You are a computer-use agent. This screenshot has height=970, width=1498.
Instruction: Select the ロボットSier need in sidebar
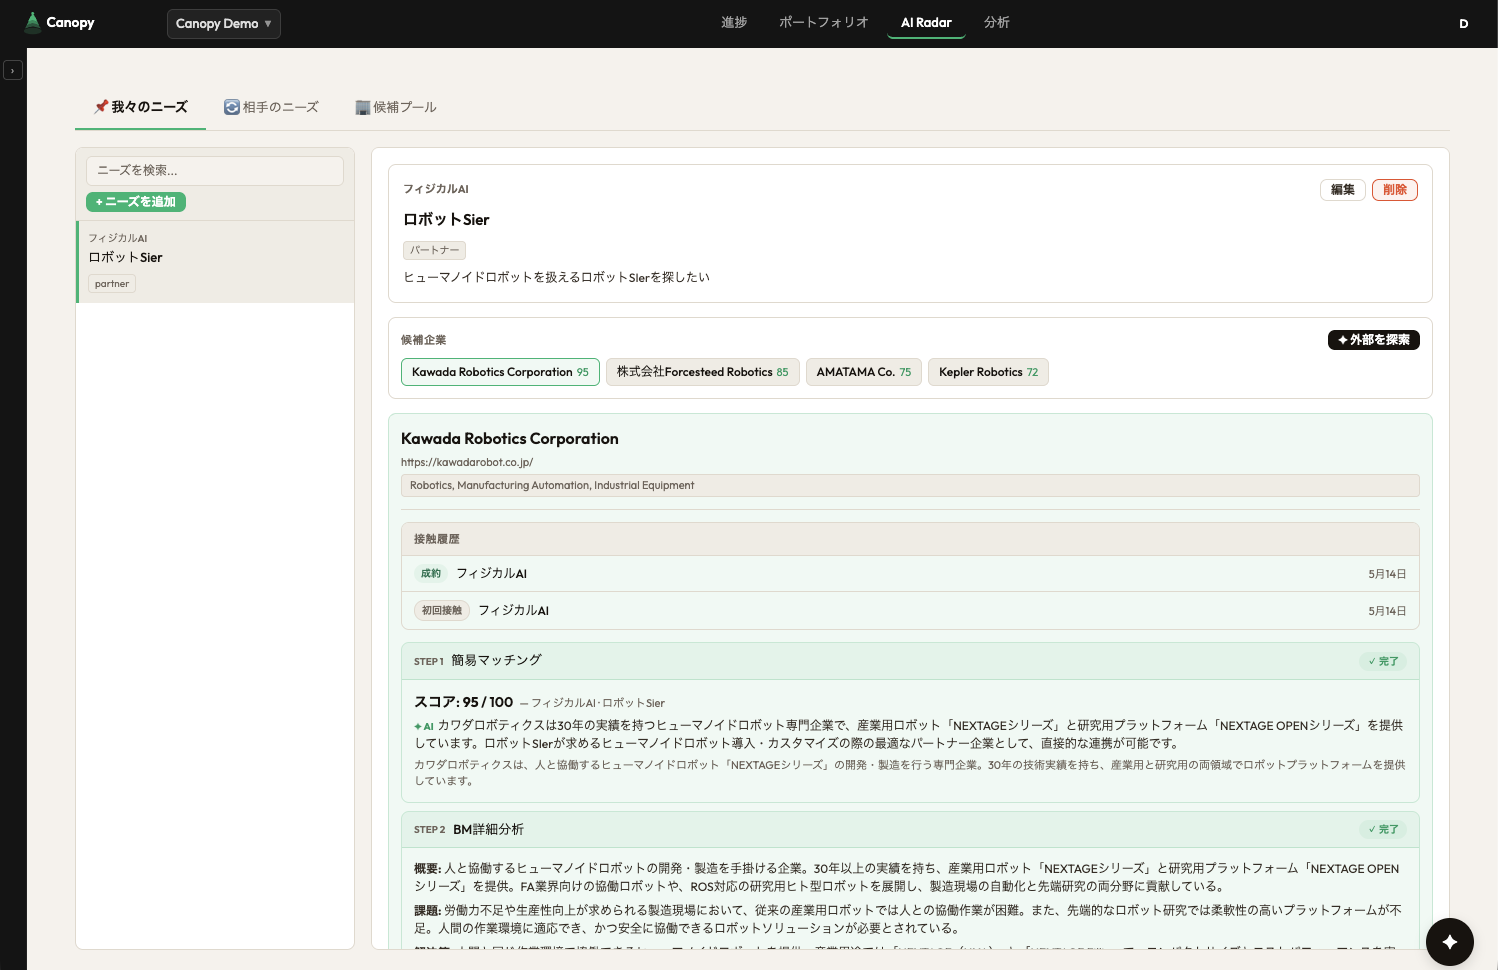tap(215, 261)
